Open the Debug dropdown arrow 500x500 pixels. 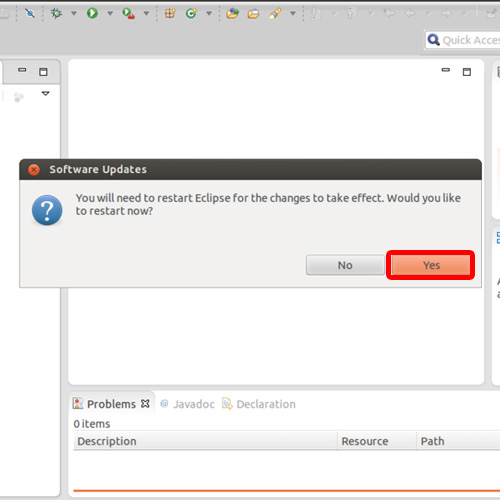74,13
